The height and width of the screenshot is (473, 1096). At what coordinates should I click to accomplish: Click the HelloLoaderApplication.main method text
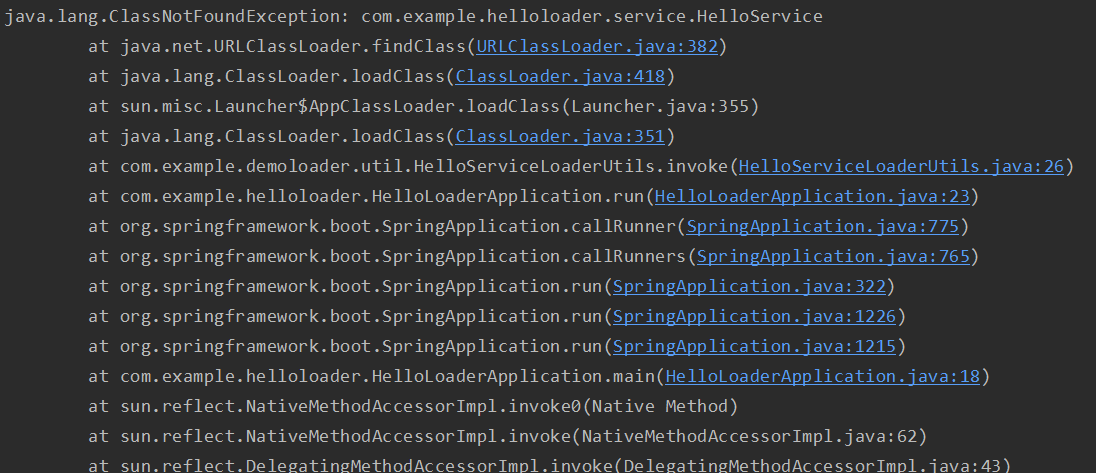click(513, 377)
